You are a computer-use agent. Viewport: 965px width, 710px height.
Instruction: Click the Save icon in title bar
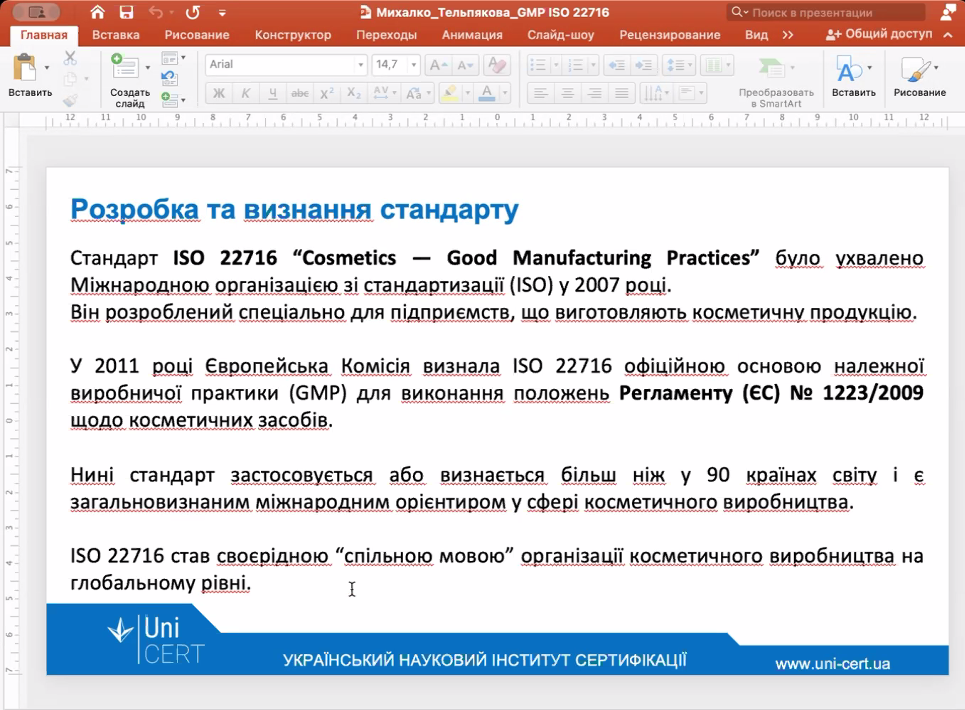[126, 12]
